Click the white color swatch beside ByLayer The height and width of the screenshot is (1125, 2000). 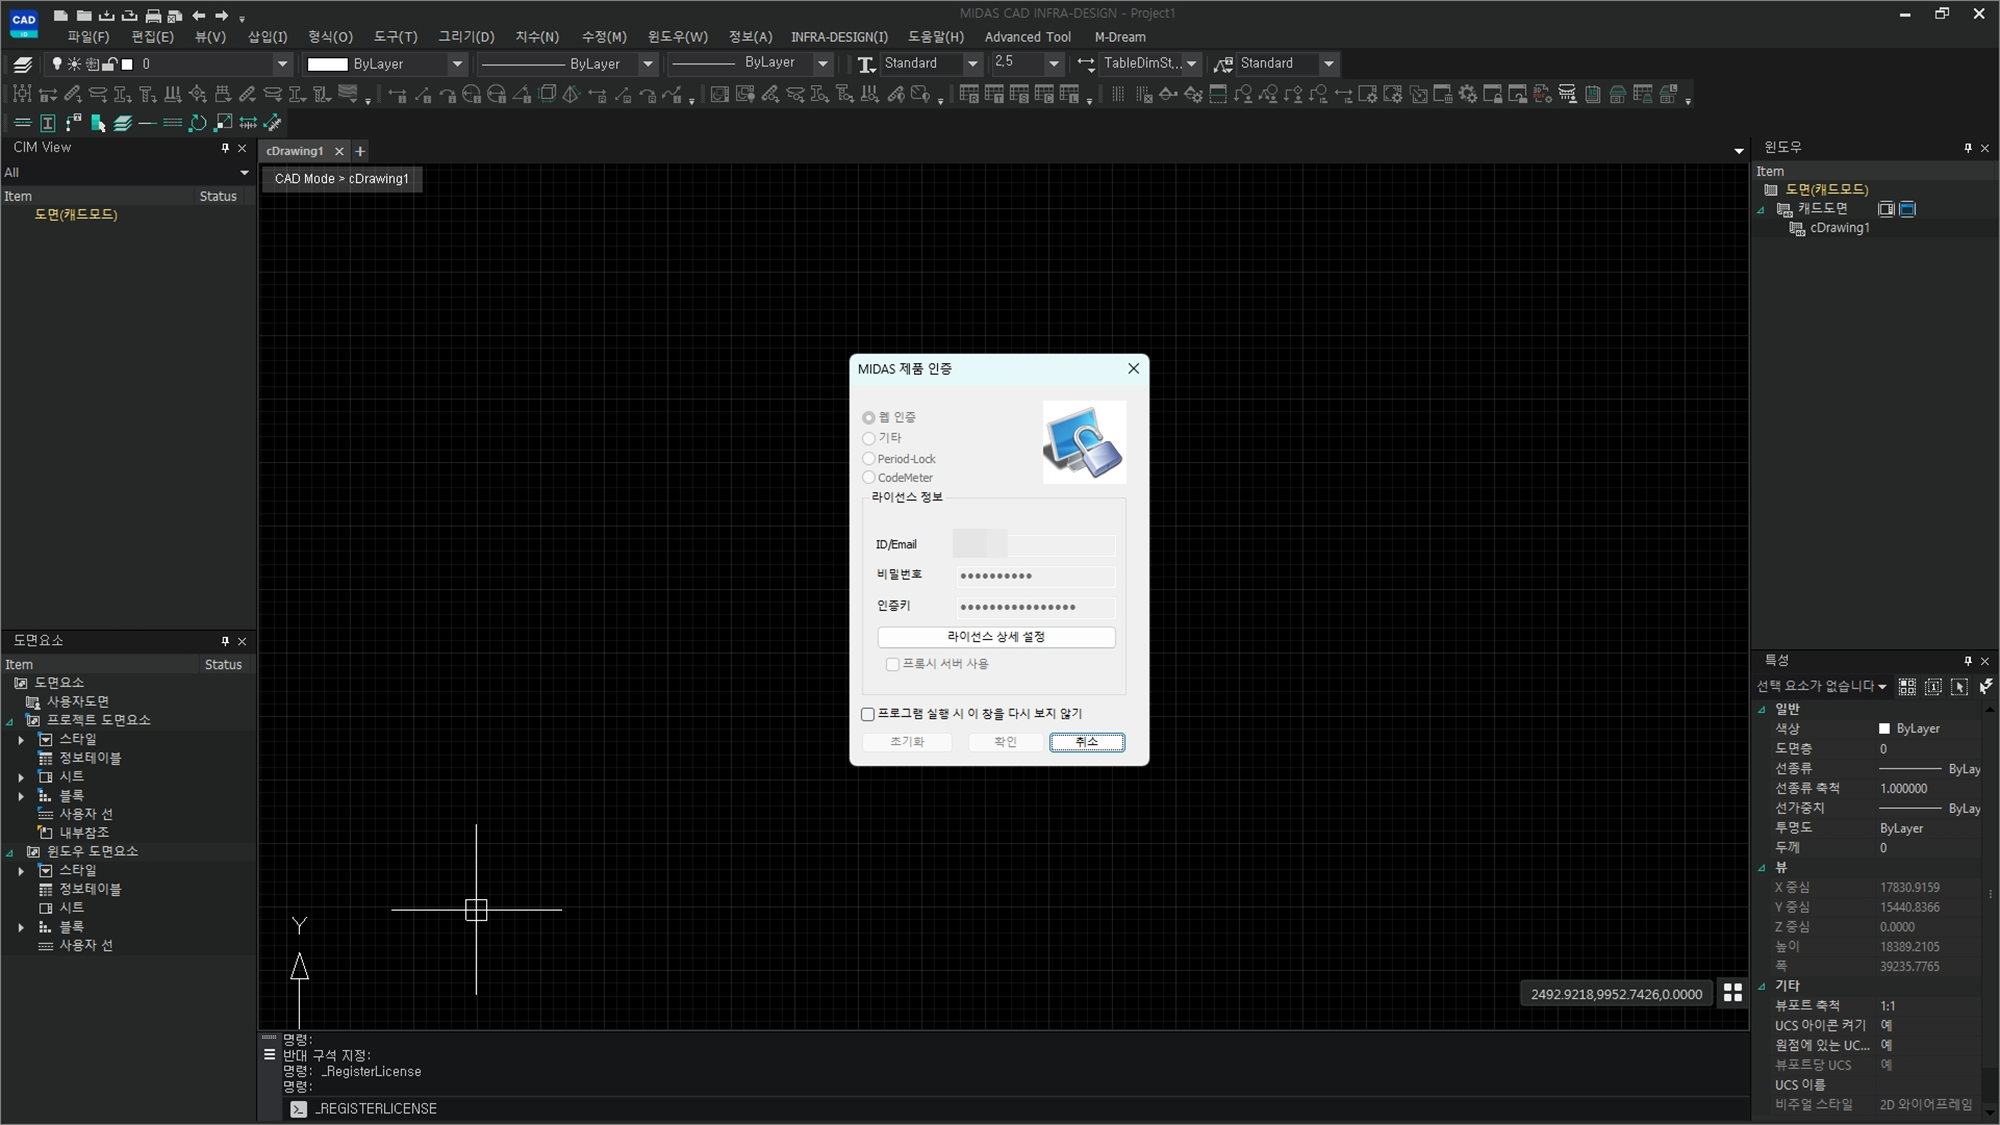[x=327, y=64]
